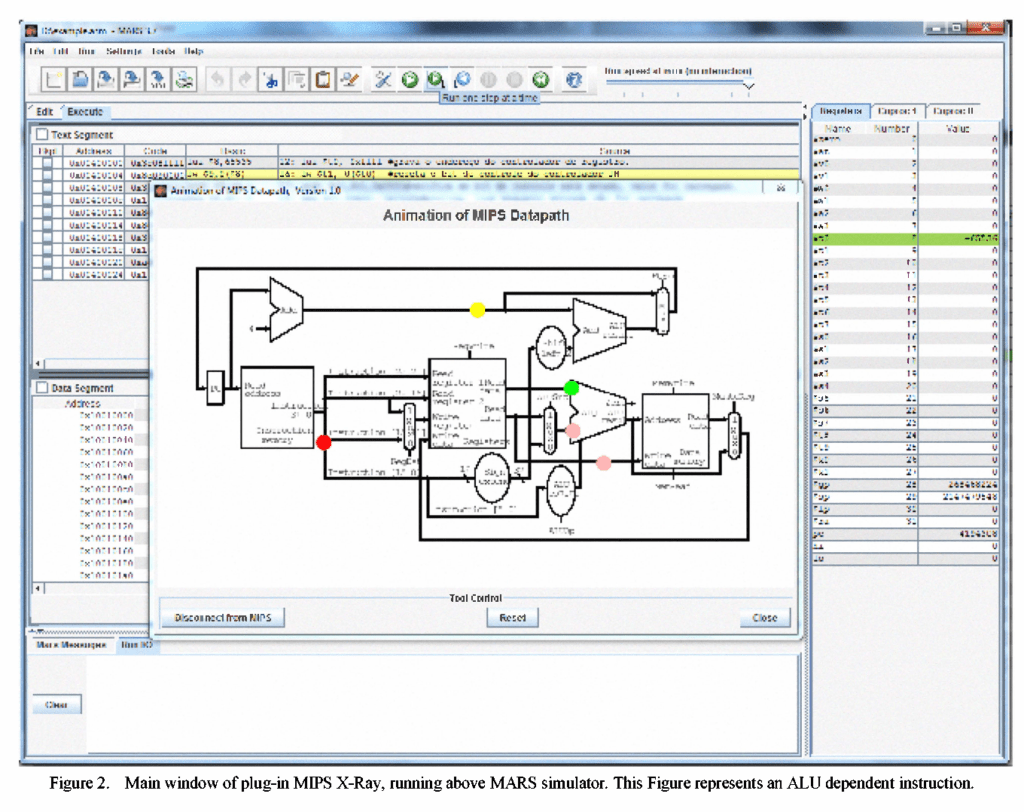The height and width of the screenshot is (812, 1024).
Task: Click the Text Segment panel title checkbox
Action: coord(42,135)
